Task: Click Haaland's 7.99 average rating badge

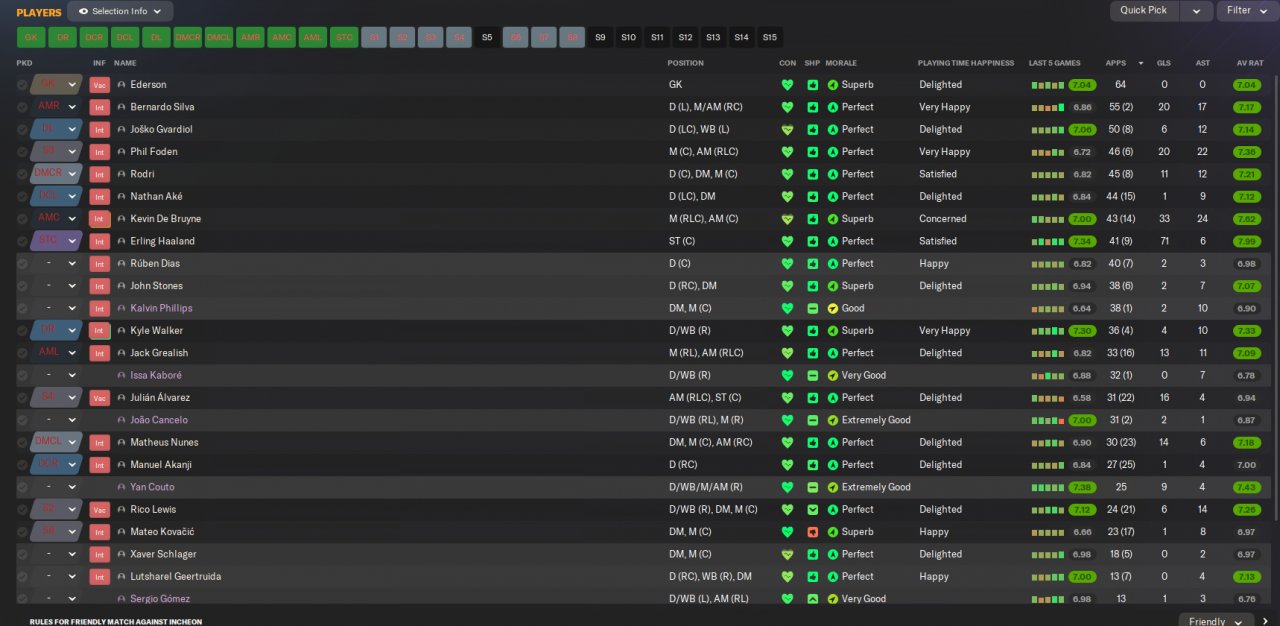Action: click(1246, 241)
